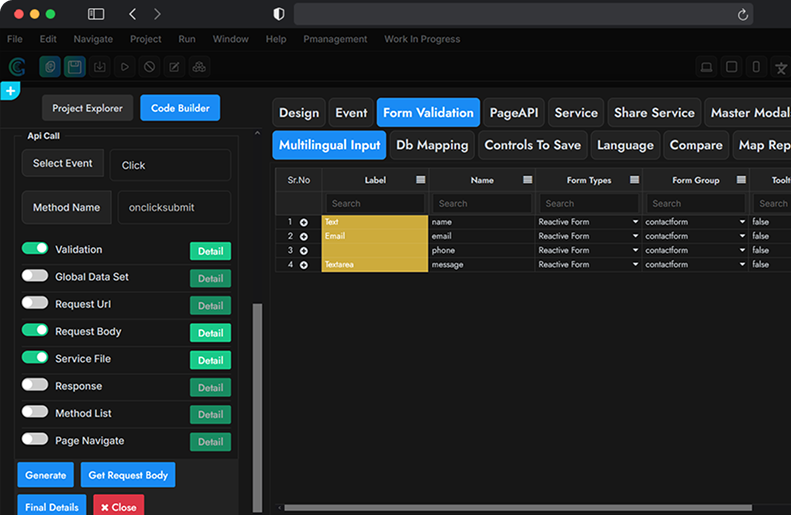This screenshot has width=791, height=515.
Task: Switch to tablet preview icon
Action: pos(731,67)
